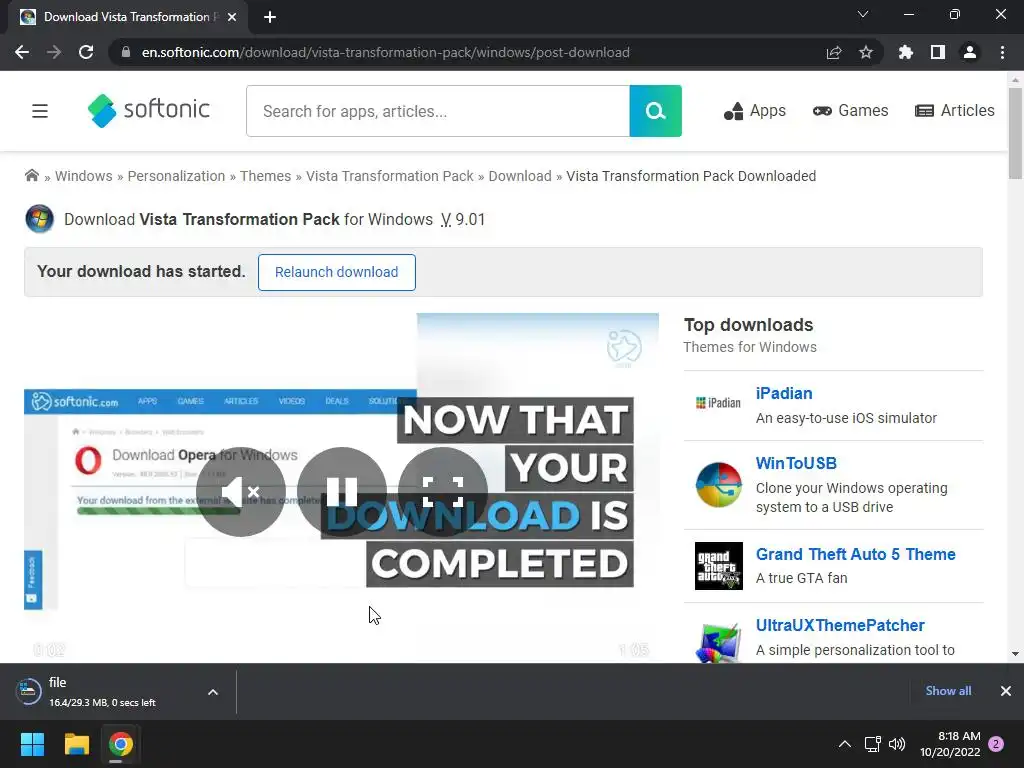Pause the video playback
The width and height of the screenshot is (1024, 768).
pyautogui.click(x=342, y=492)
